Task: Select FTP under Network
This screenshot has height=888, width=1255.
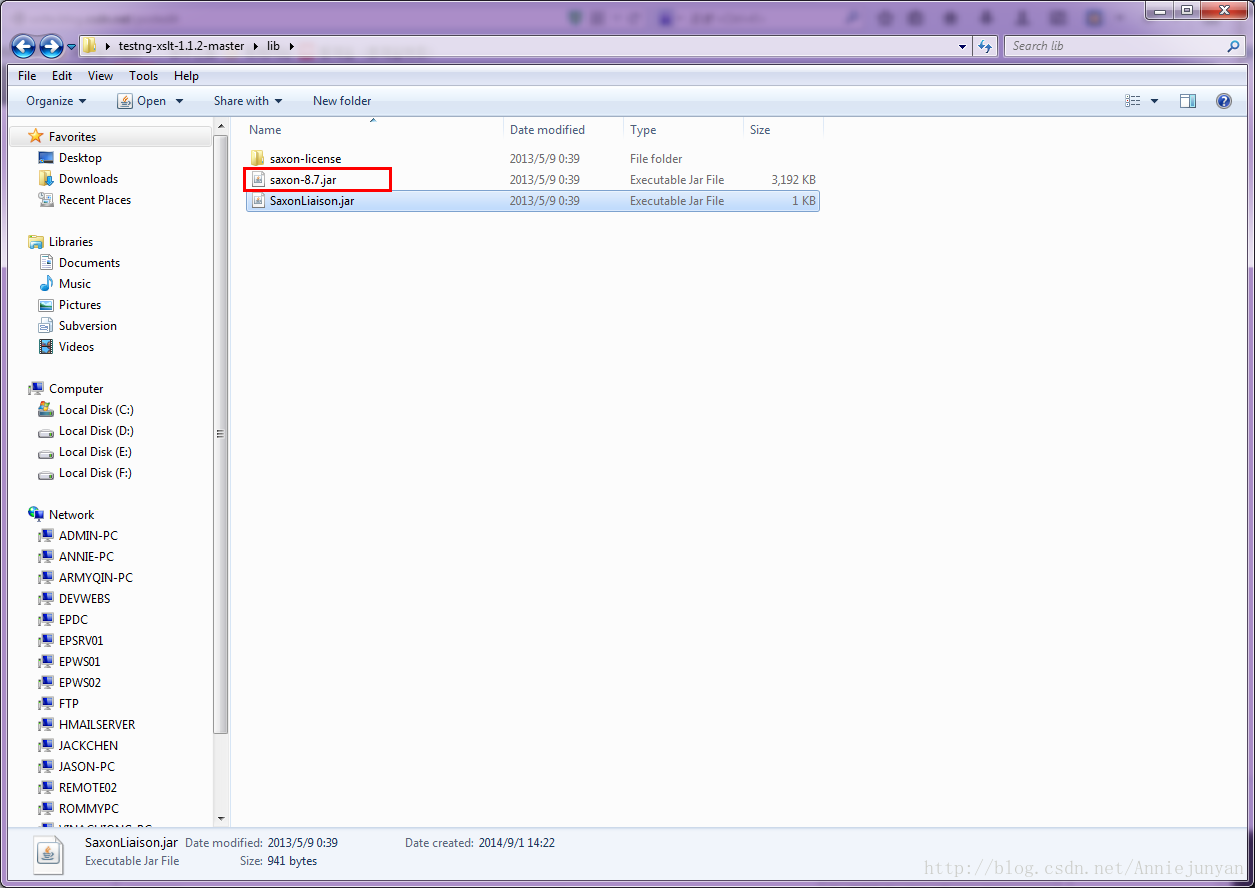Action: point(68,704)
